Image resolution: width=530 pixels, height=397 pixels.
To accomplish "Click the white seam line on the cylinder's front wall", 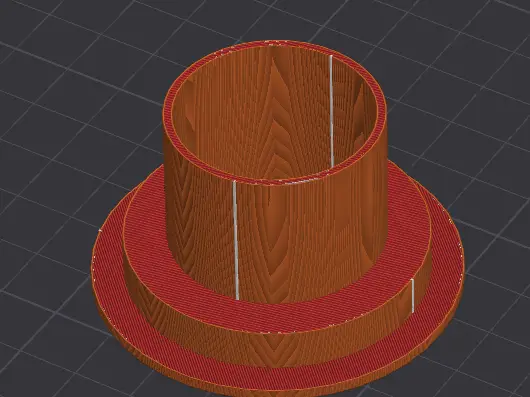I will [x=236, y=240].
